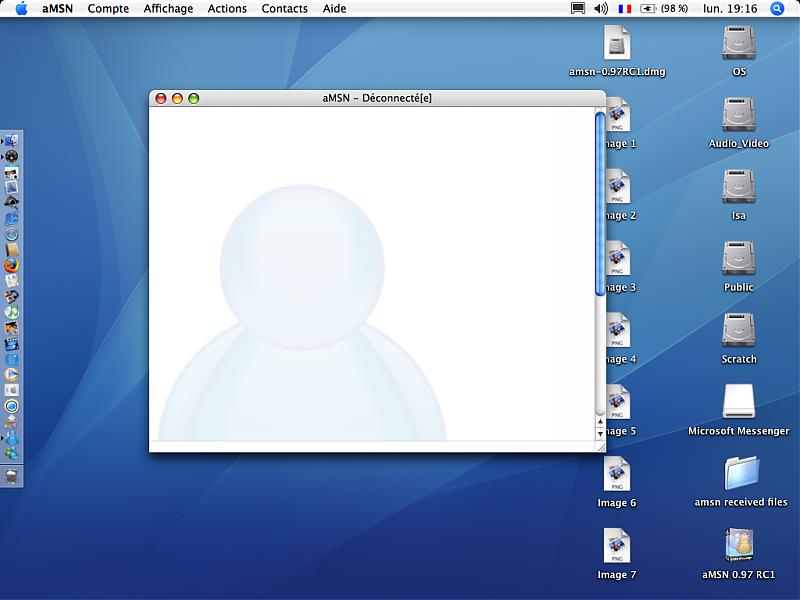Open the Compte menu
The width and height of the screenshot is (800, 600).
[x=108, y=8]
